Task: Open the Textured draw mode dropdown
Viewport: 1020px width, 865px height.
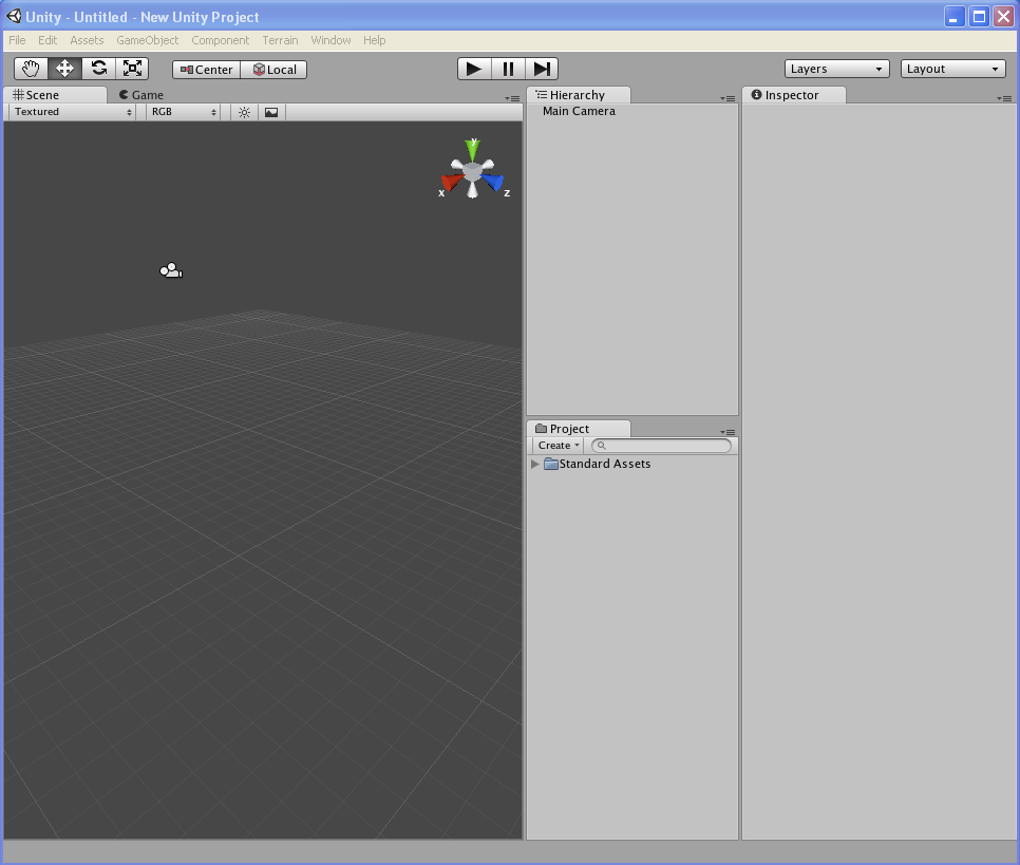Action: (x=73, y=112)
